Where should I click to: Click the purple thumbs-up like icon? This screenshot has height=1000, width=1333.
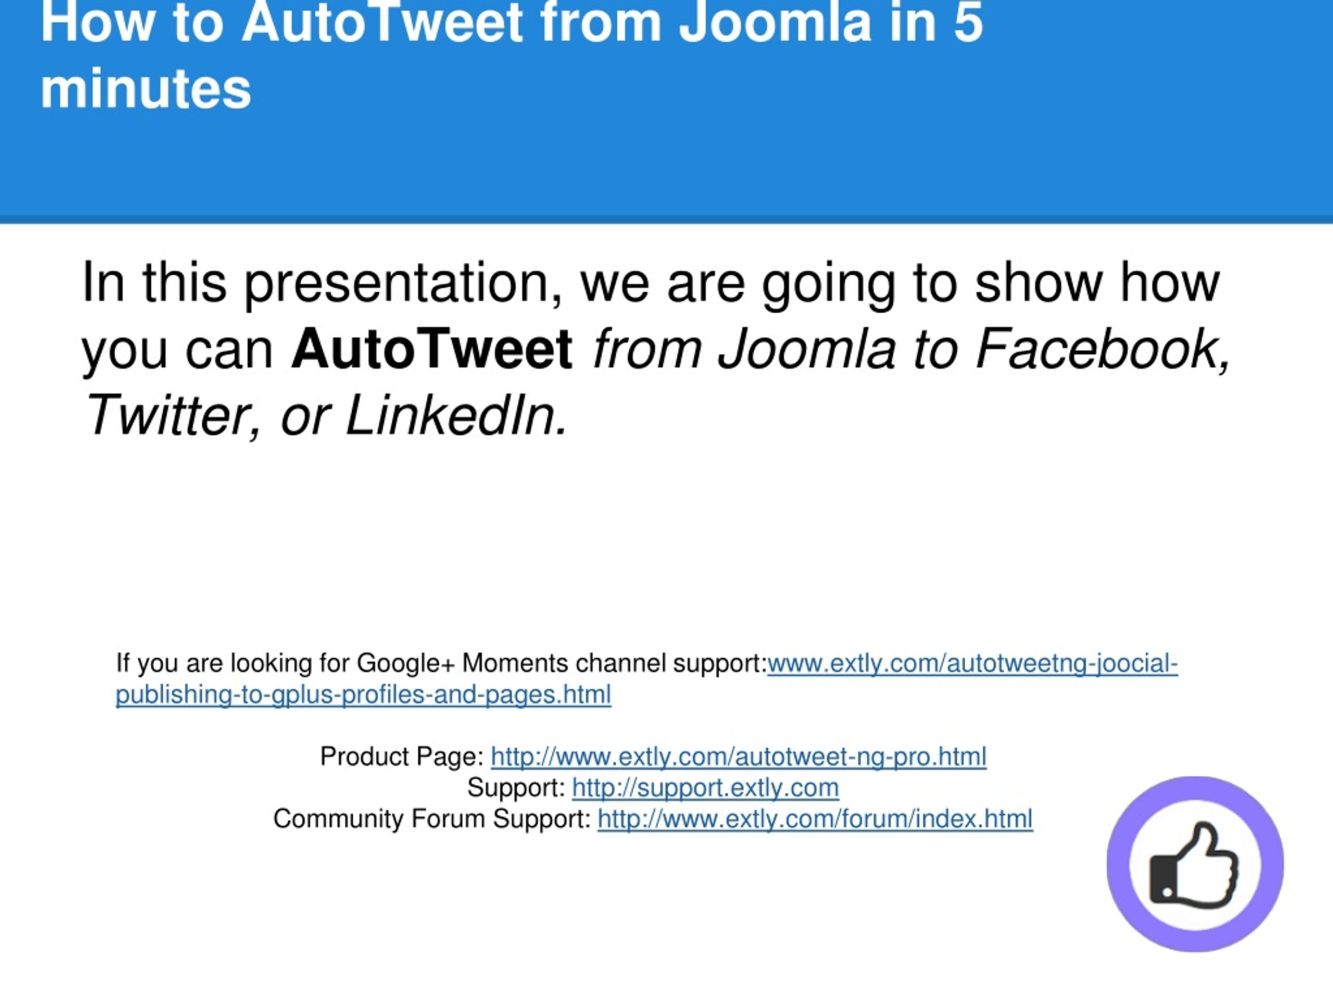pos(1195,864)
